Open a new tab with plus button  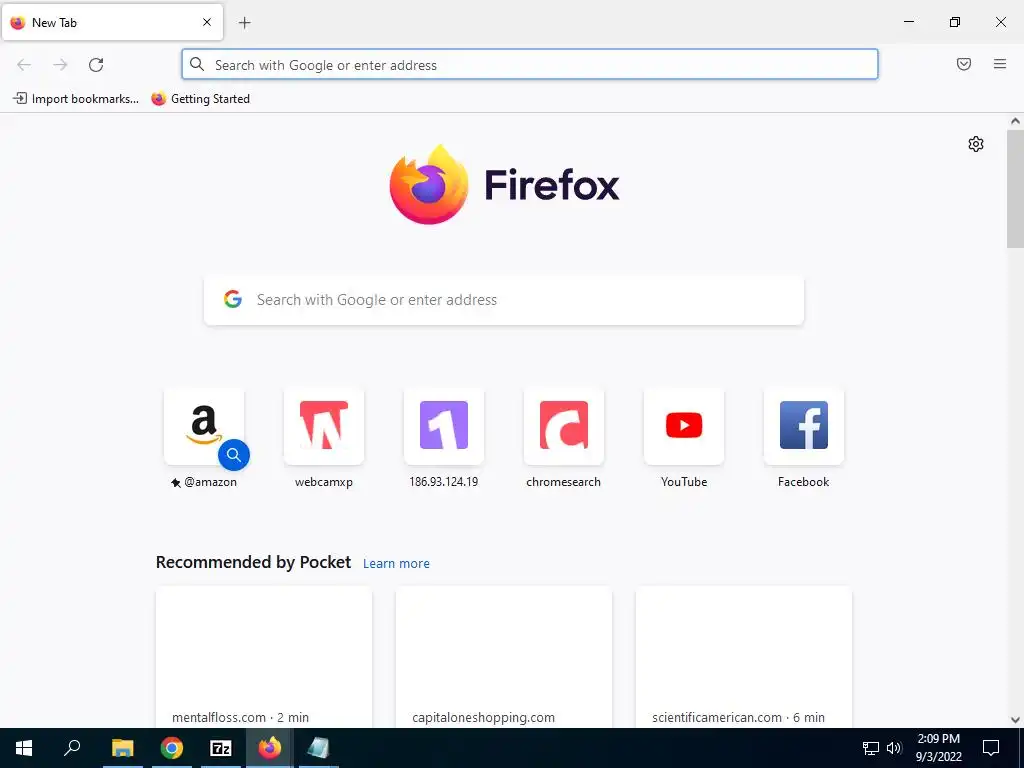pyautogui.click(x=245, y=23)
